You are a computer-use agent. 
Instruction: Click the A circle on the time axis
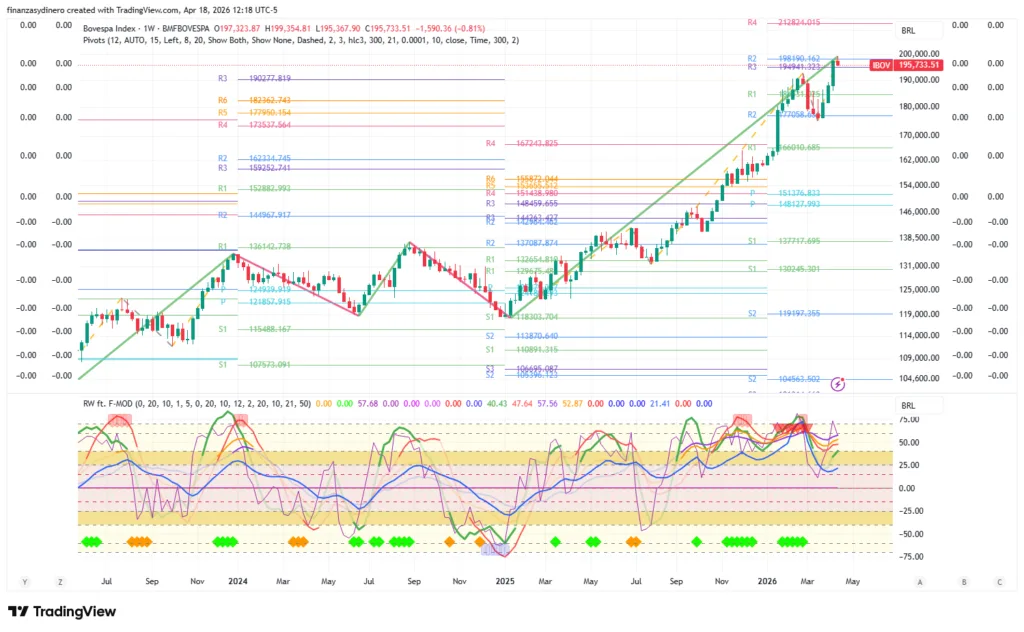(x=919, y=581)
